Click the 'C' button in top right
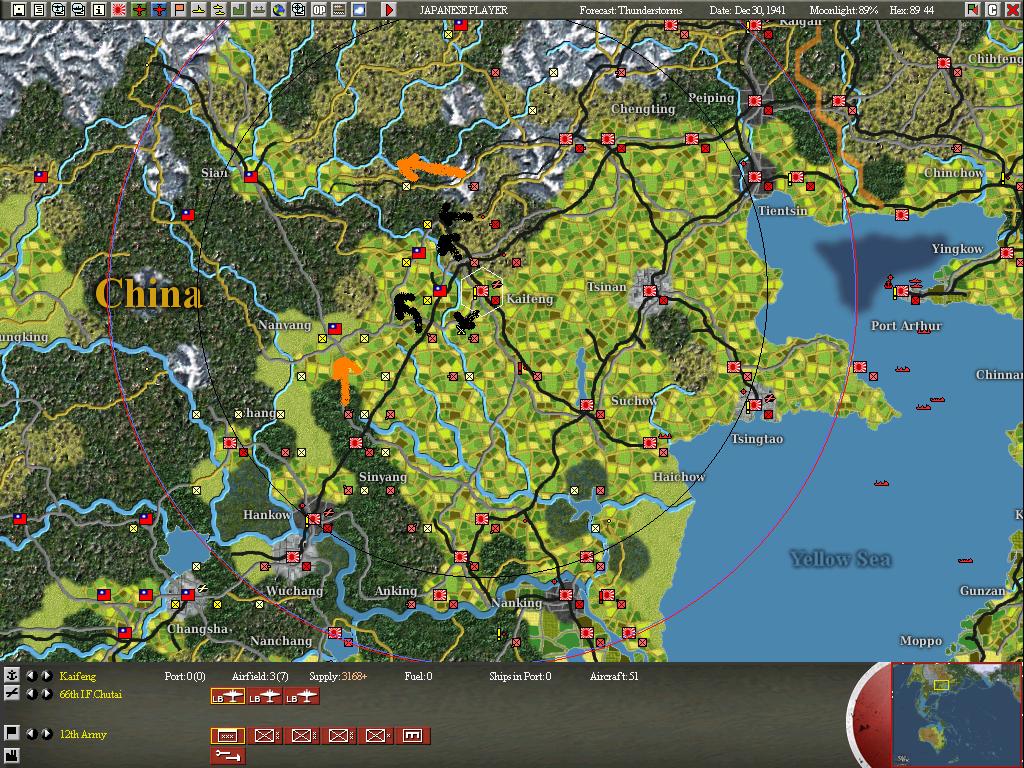 coord(992,9)
